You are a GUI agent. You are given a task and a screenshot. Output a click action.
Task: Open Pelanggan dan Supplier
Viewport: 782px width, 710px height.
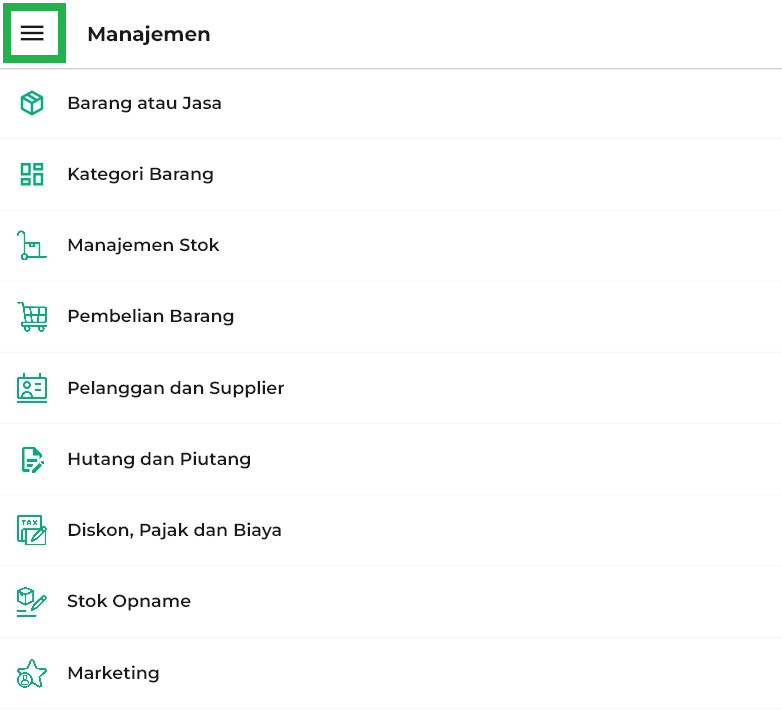click(x=175, y=388)
